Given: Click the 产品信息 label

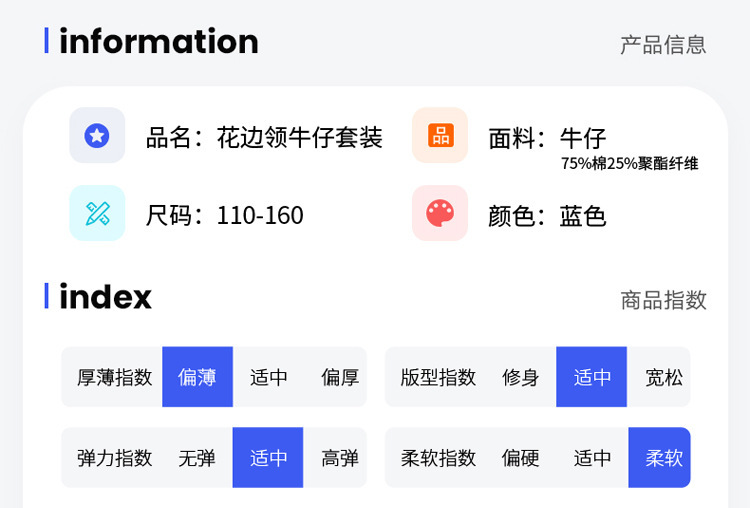Looking at the screenshot, I should pyautogui.click(x=663, y=44).
